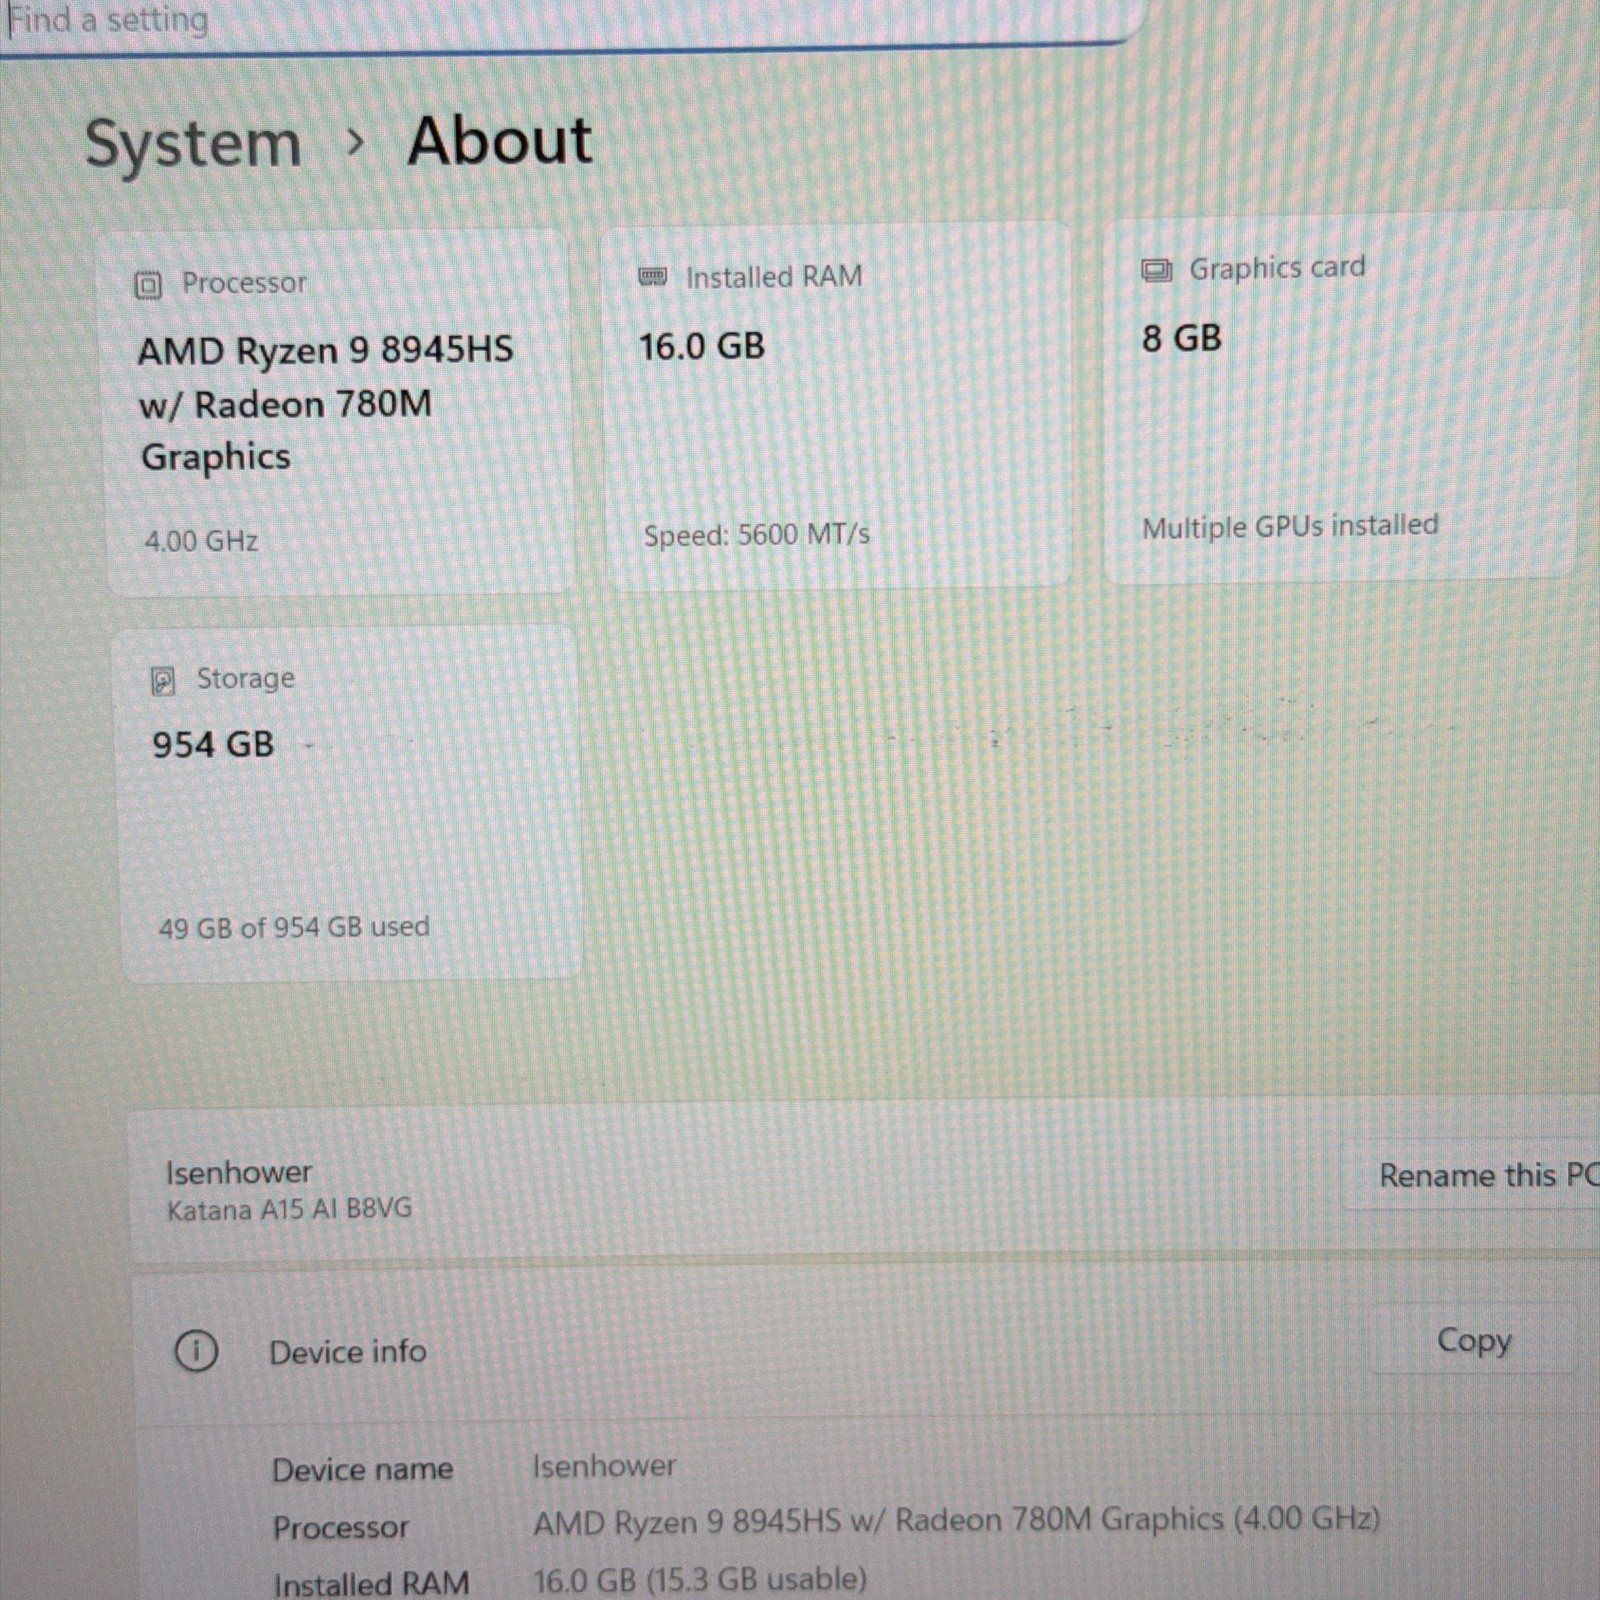Image resolution: width=1600 pixels, height=1600 pixels.
Task: Copy device info with Copy button
Action: coord(1473,1340)
